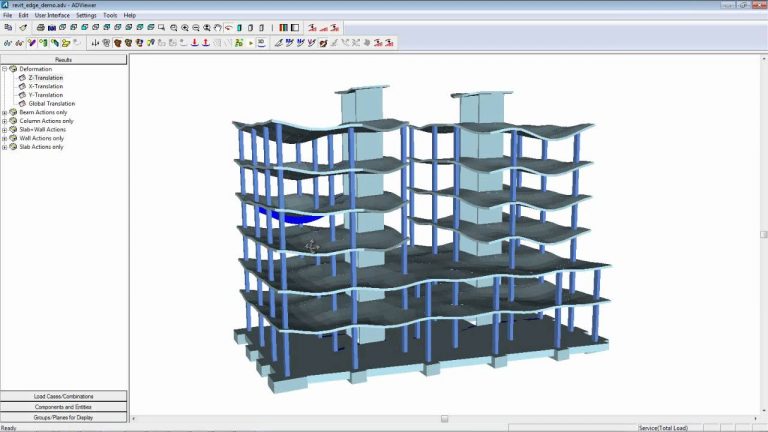Image resolution: width=768 pixels, height=432 pixels.
Task: Open the Help menu
Action: click(x=129, y=16)
